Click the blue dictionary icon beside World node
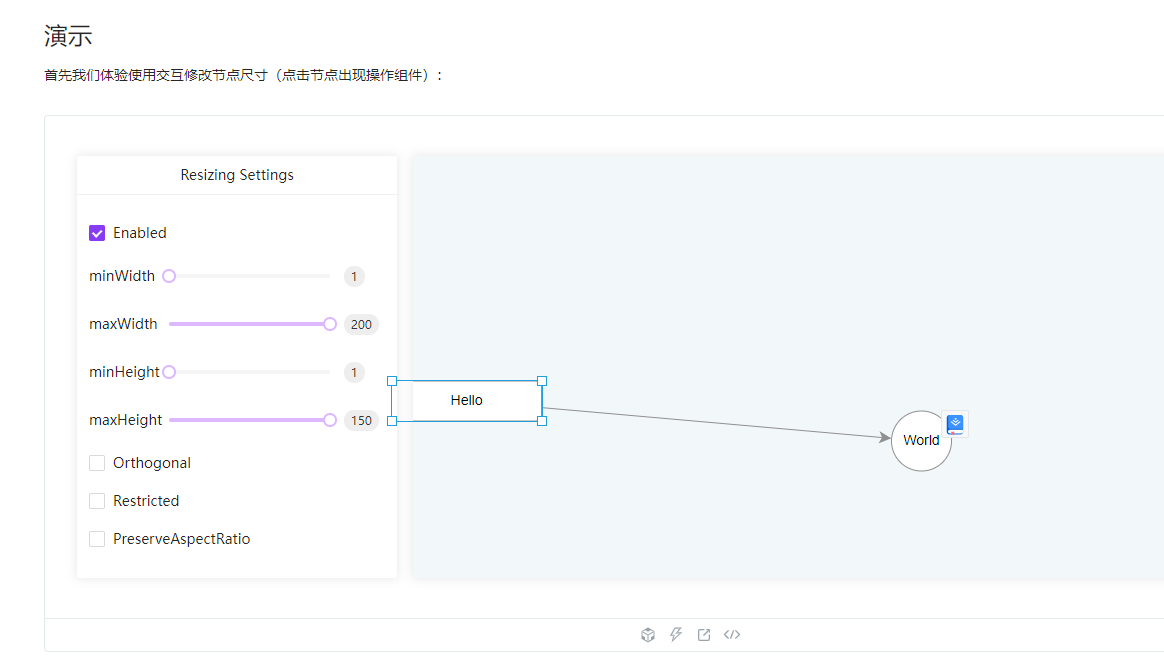Image resolution: width=1164 pixels, height=671 pixels. point(955,423)
